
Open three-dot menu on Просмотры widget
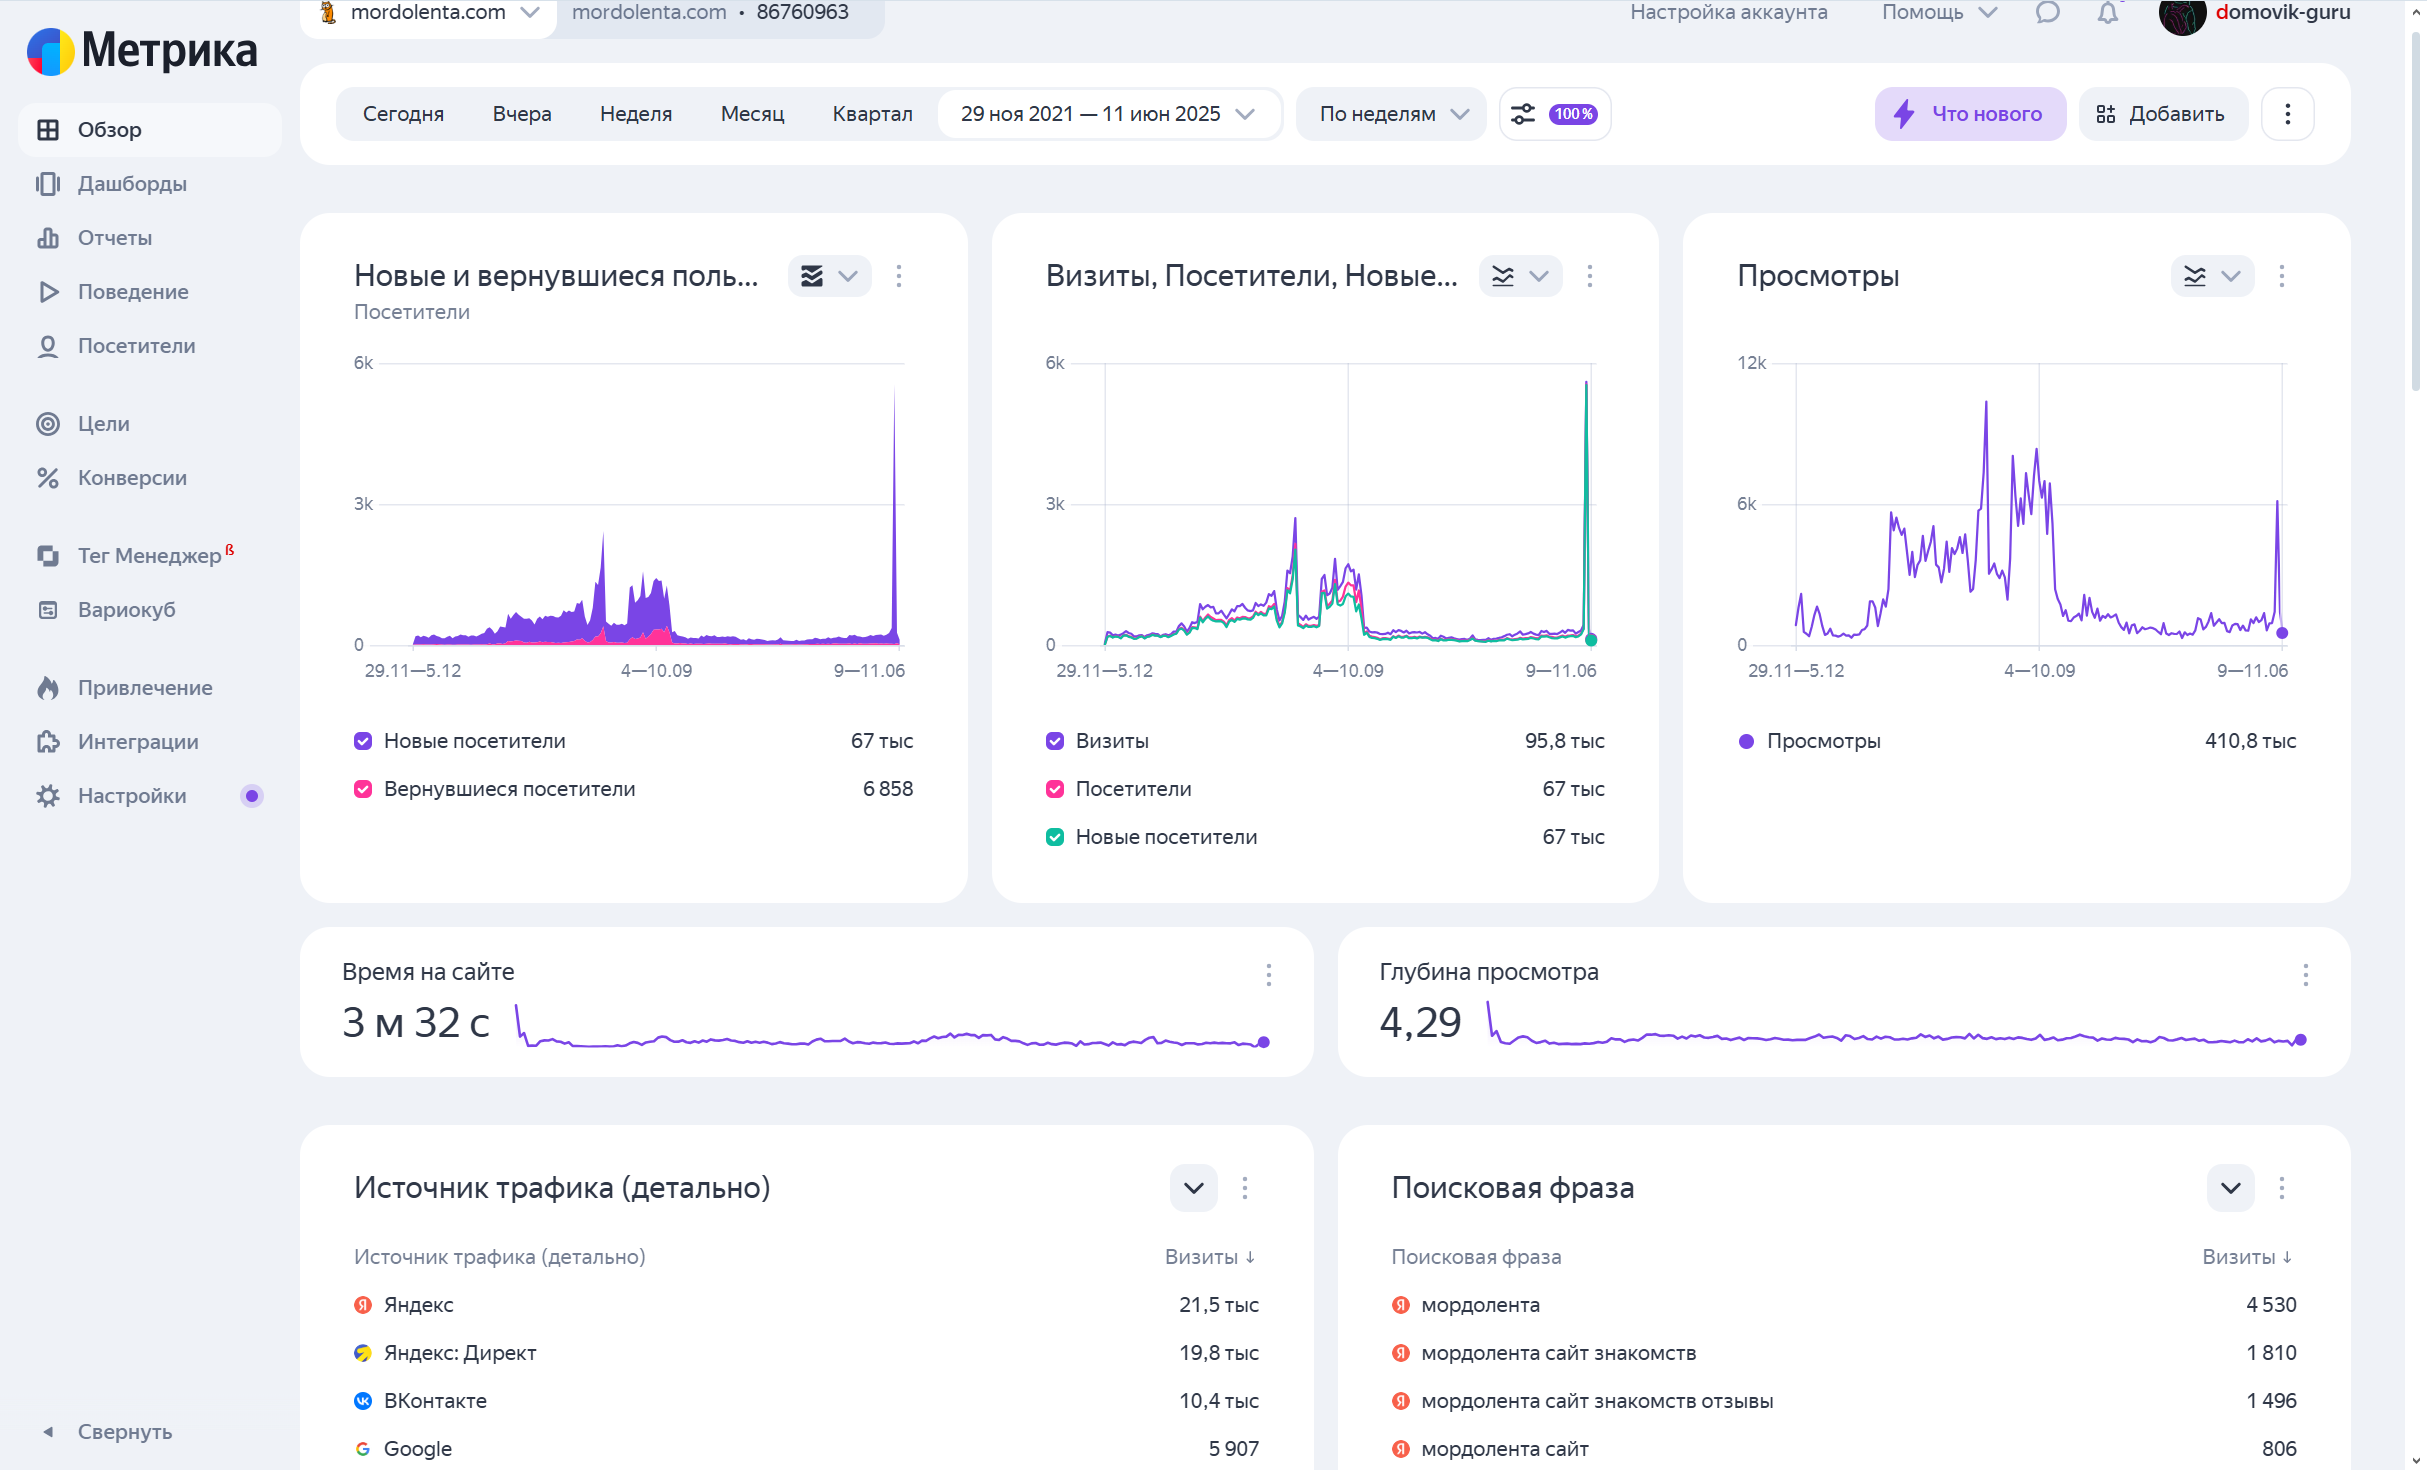tap(2281, 276)
